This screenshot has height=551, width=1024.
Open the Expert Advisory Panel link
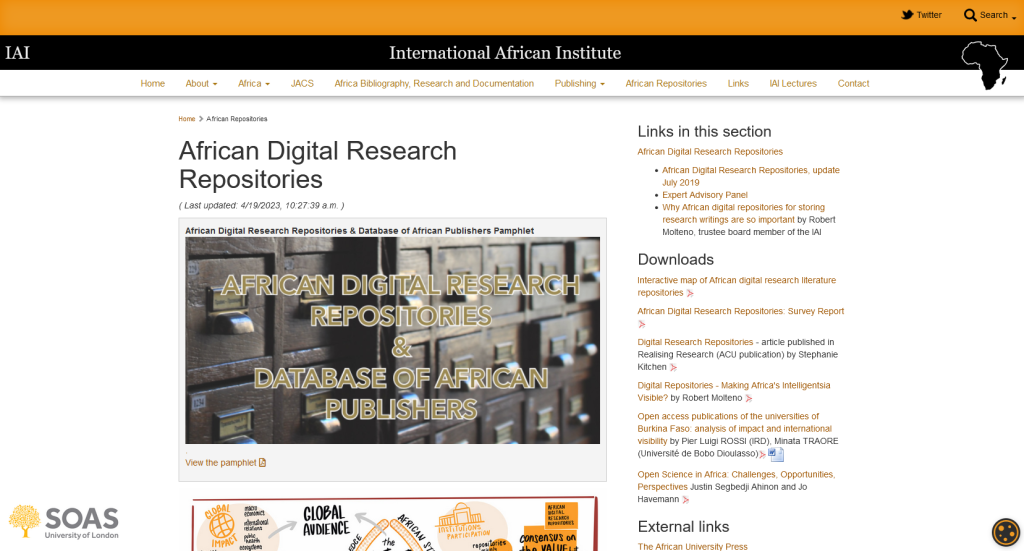pos(705,195)
